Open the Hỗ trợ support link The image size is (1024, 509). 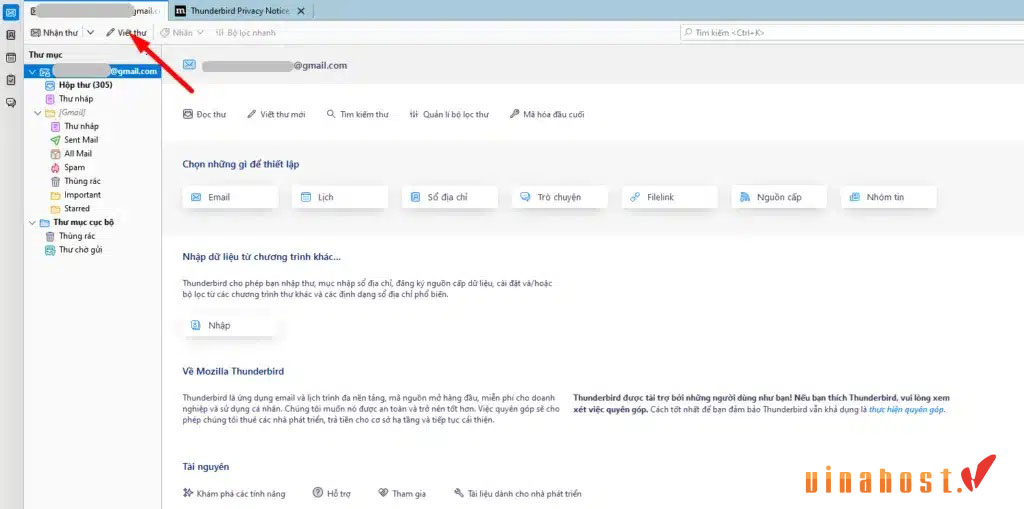(x=332, y=494)
